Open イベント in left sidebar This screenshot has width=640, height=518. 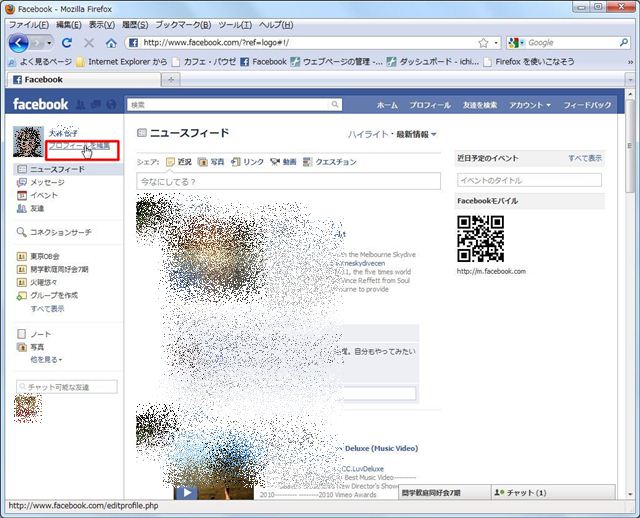[x=37, y=196]
